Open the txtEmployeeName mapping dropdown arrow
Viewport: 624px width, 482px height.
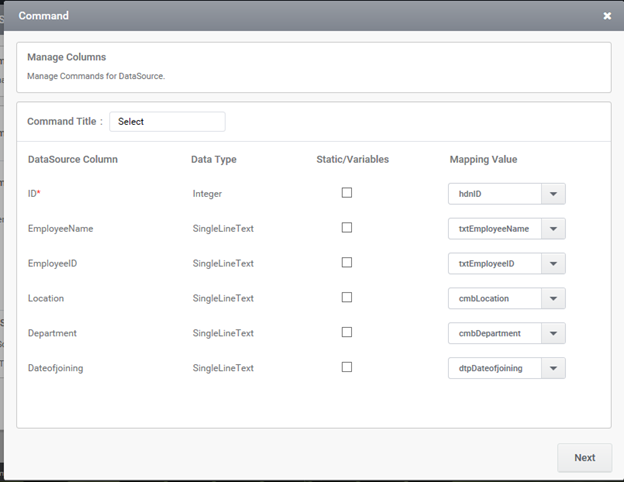click(553, 229)
